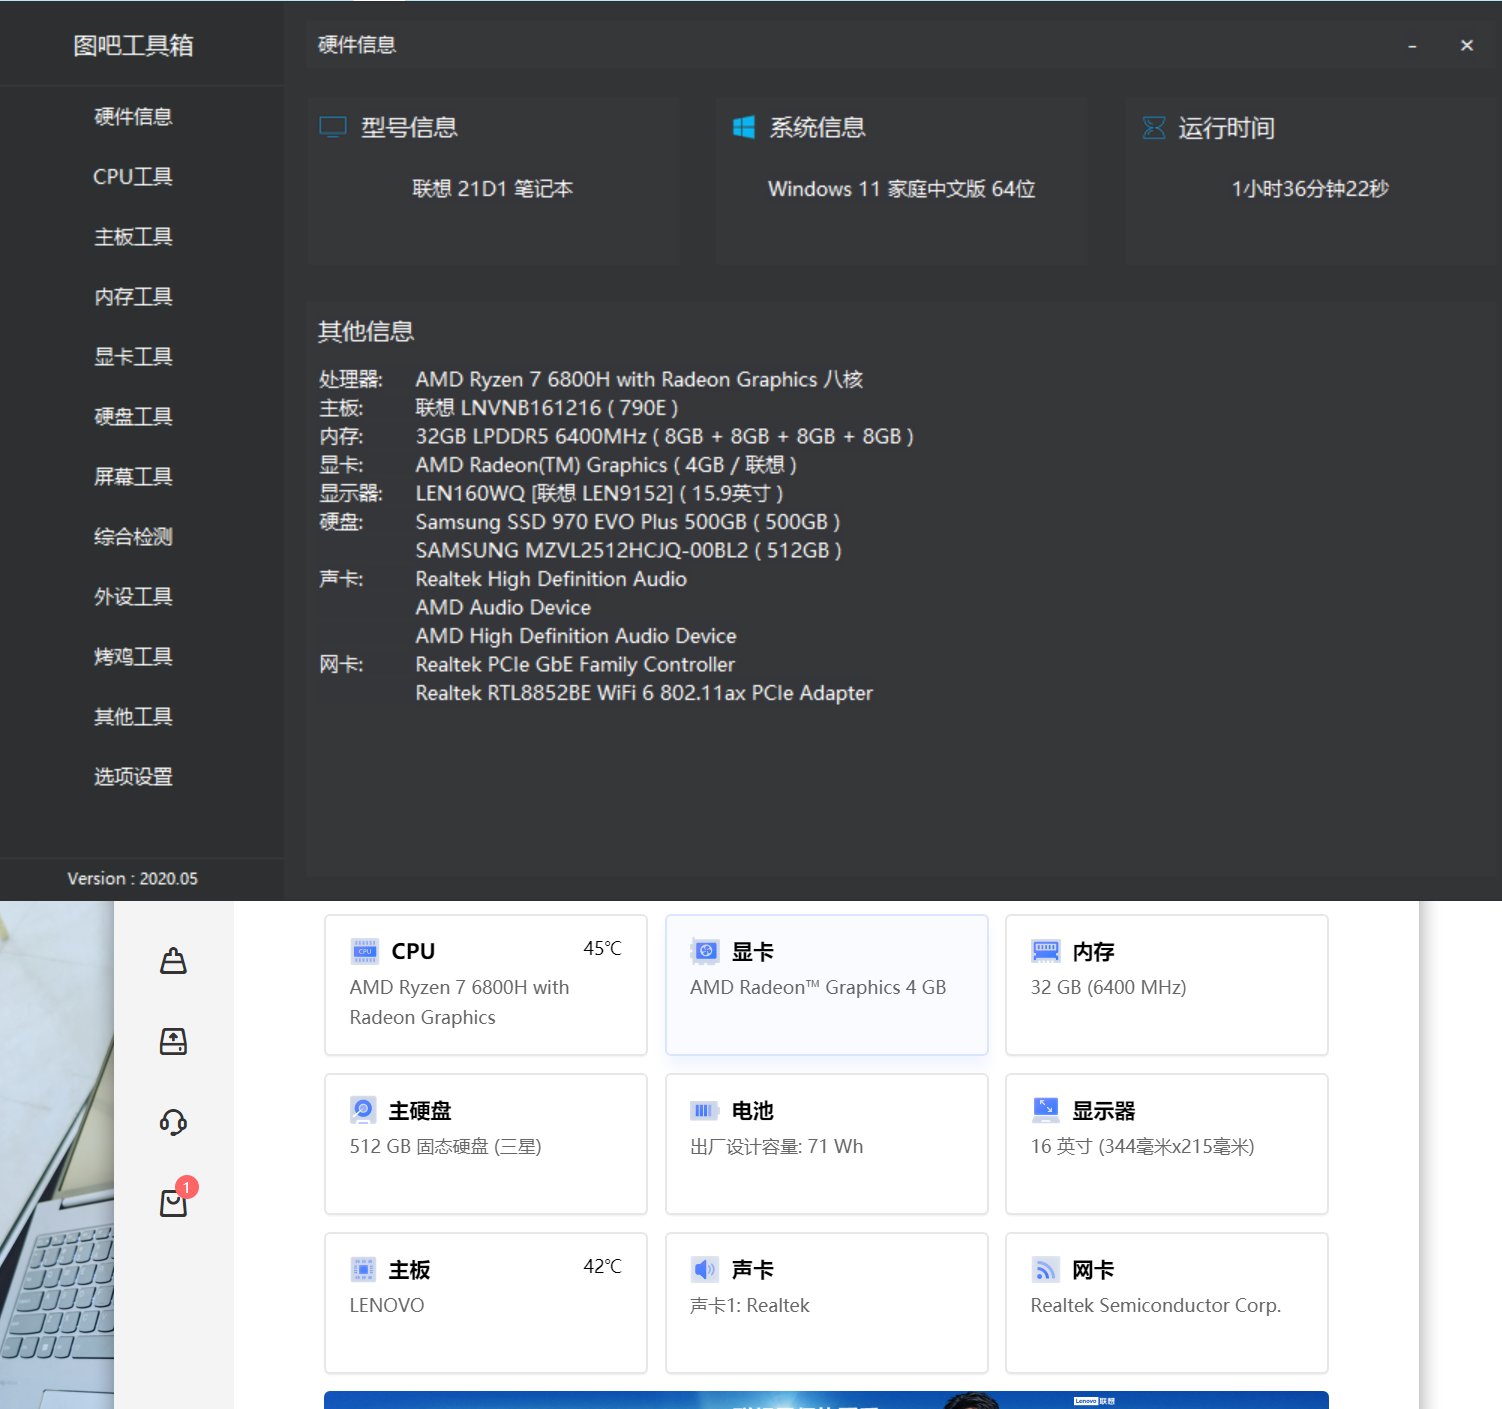Click Samsung SSD 970 EVO Plus line
1502x1409 pixels.
(x=628, y=522)
